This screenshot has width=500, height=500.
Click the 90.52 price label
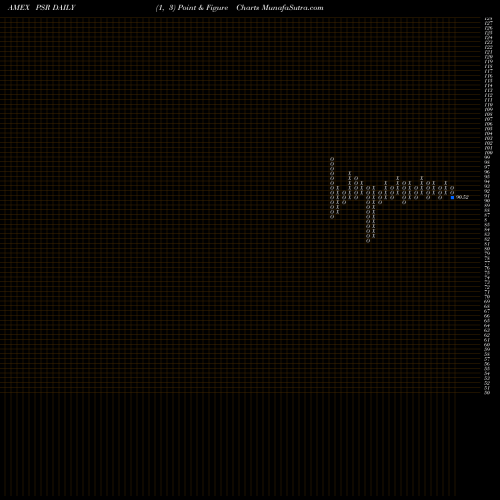[x=462, y=197]
